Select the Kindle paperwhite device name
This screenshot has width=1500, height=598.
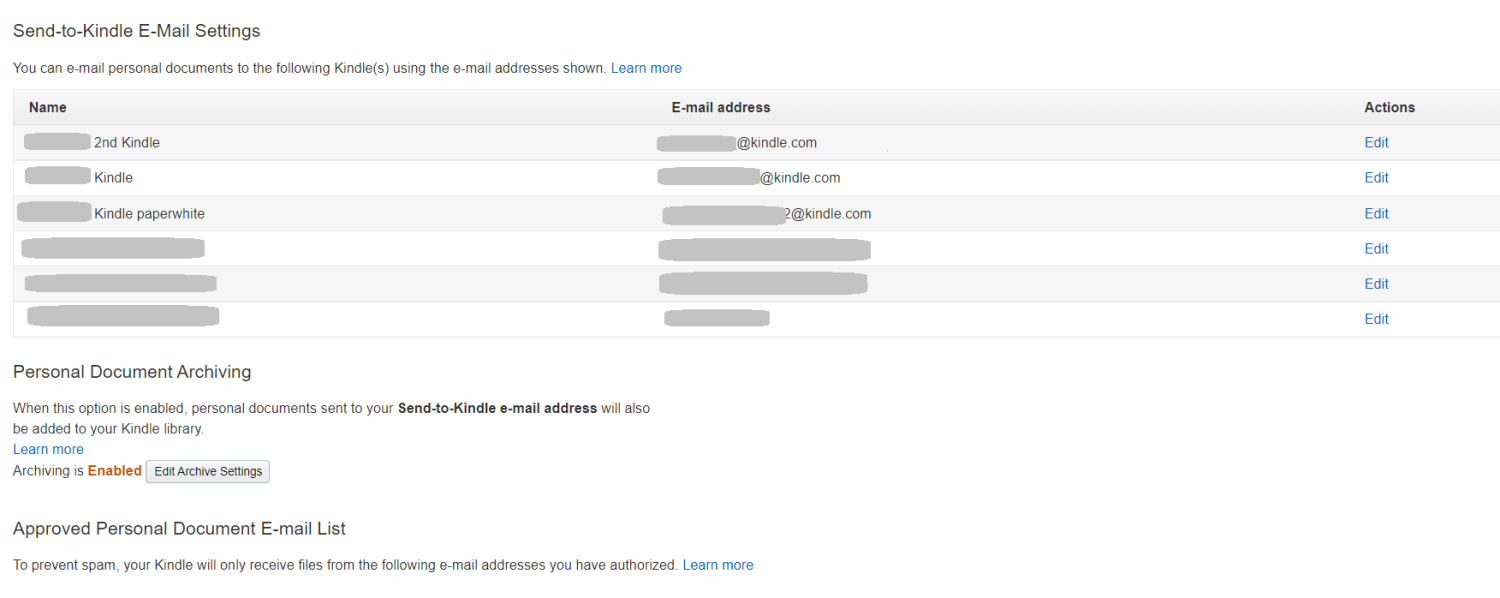tap(149, 214)
